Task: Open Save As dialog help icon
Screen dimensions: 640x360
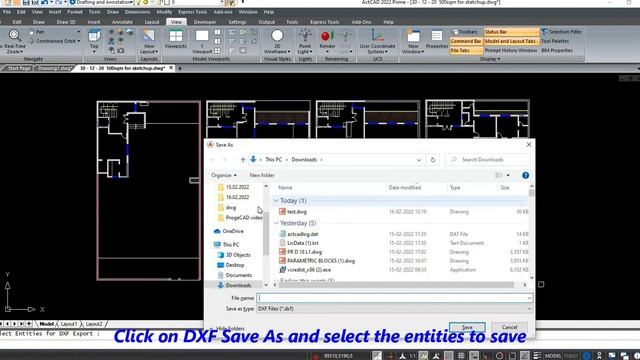Action: [x=525, y=175]
